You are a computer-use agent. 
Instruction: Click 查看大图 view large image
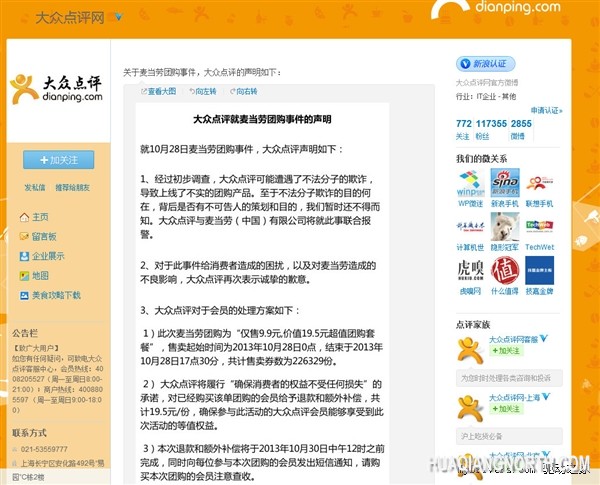point(159,91)
